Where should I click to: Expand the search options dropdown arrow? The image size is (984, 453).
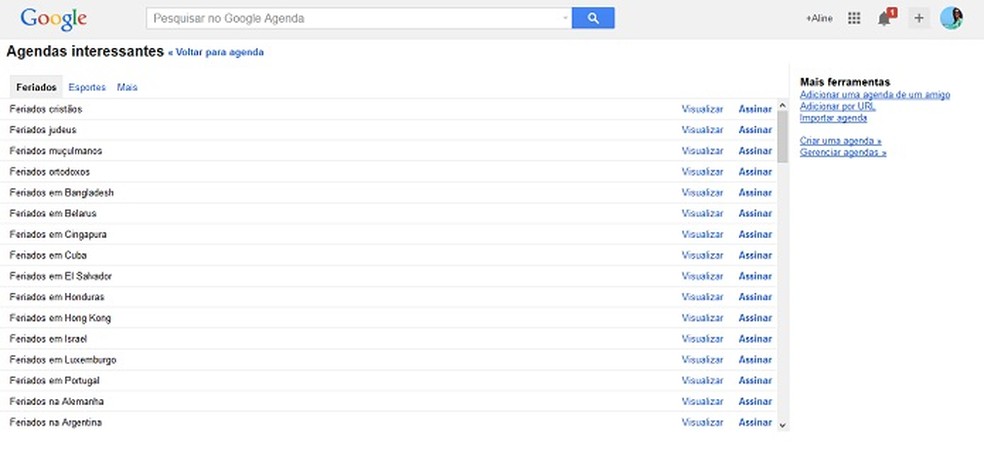(x=564, y=18)
